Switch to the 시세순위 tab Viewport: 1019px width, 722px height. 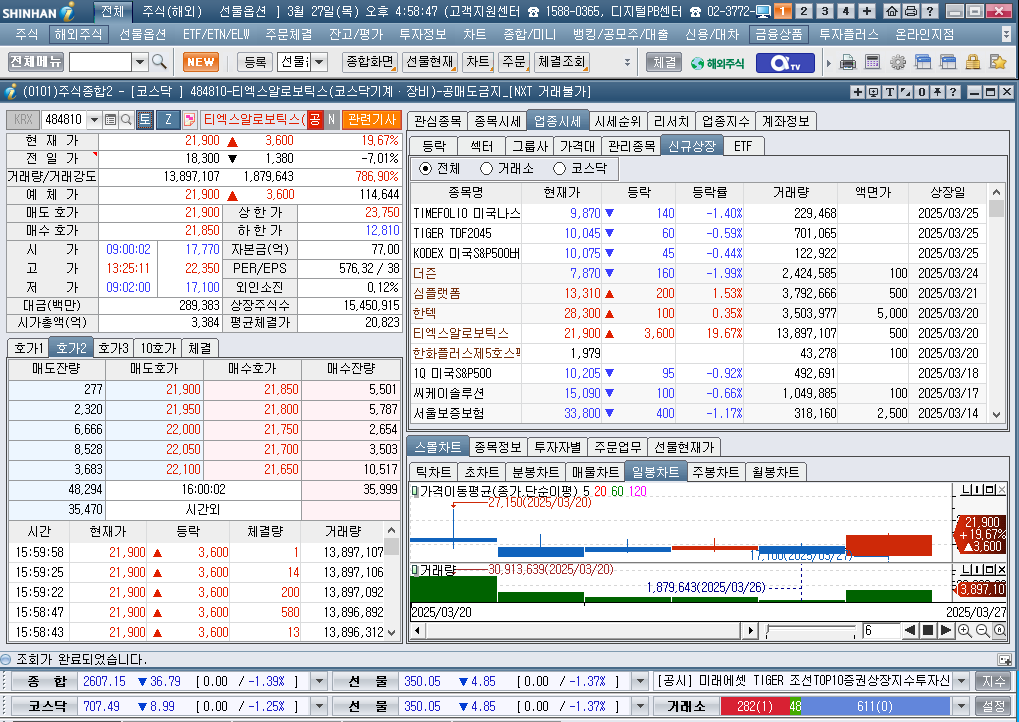(x=617, y=122)
